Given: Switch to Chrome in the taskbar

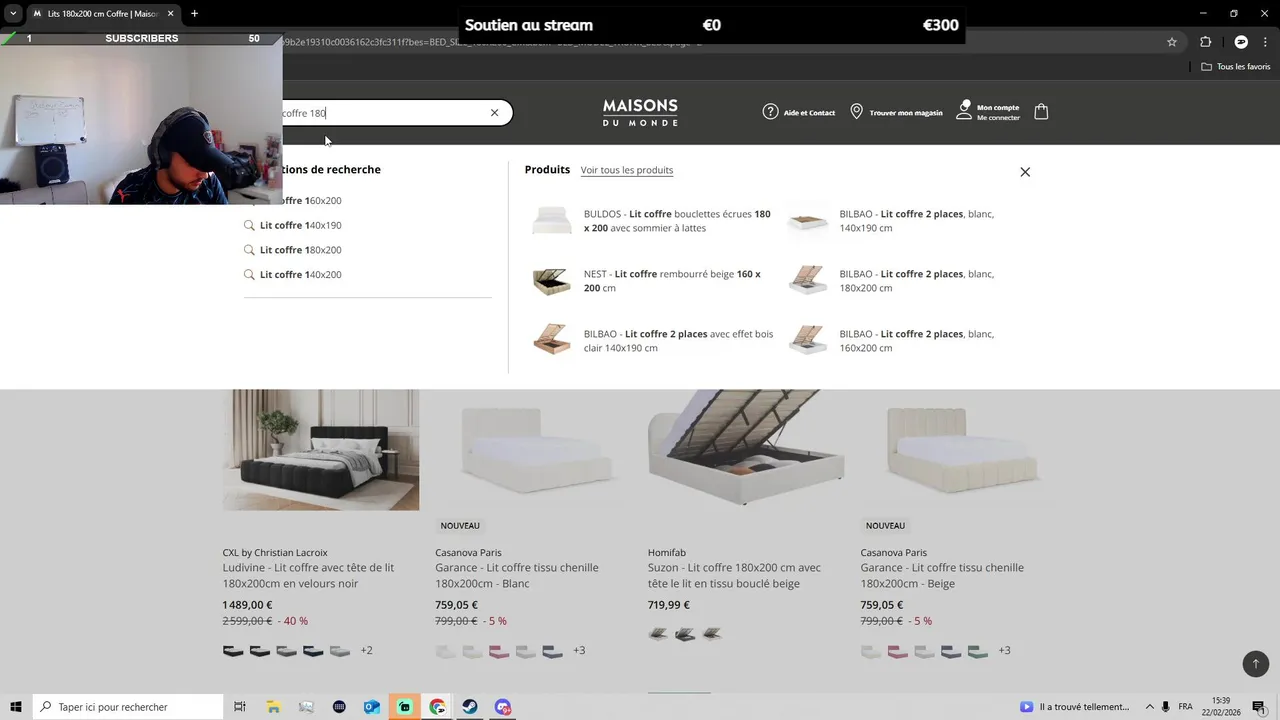Looking at the screenshot, I should tap(437, 707).
